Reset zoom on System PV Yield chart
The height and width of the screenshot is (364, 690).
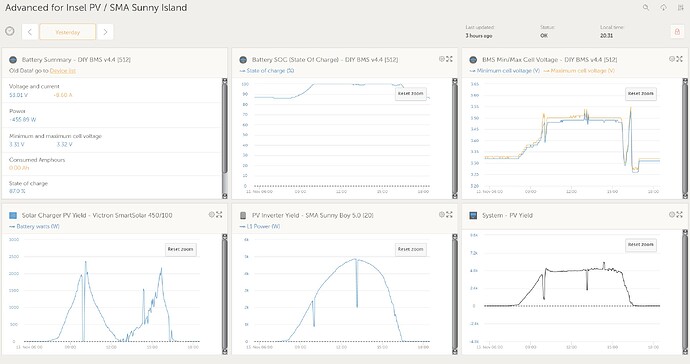click(641, 245)
